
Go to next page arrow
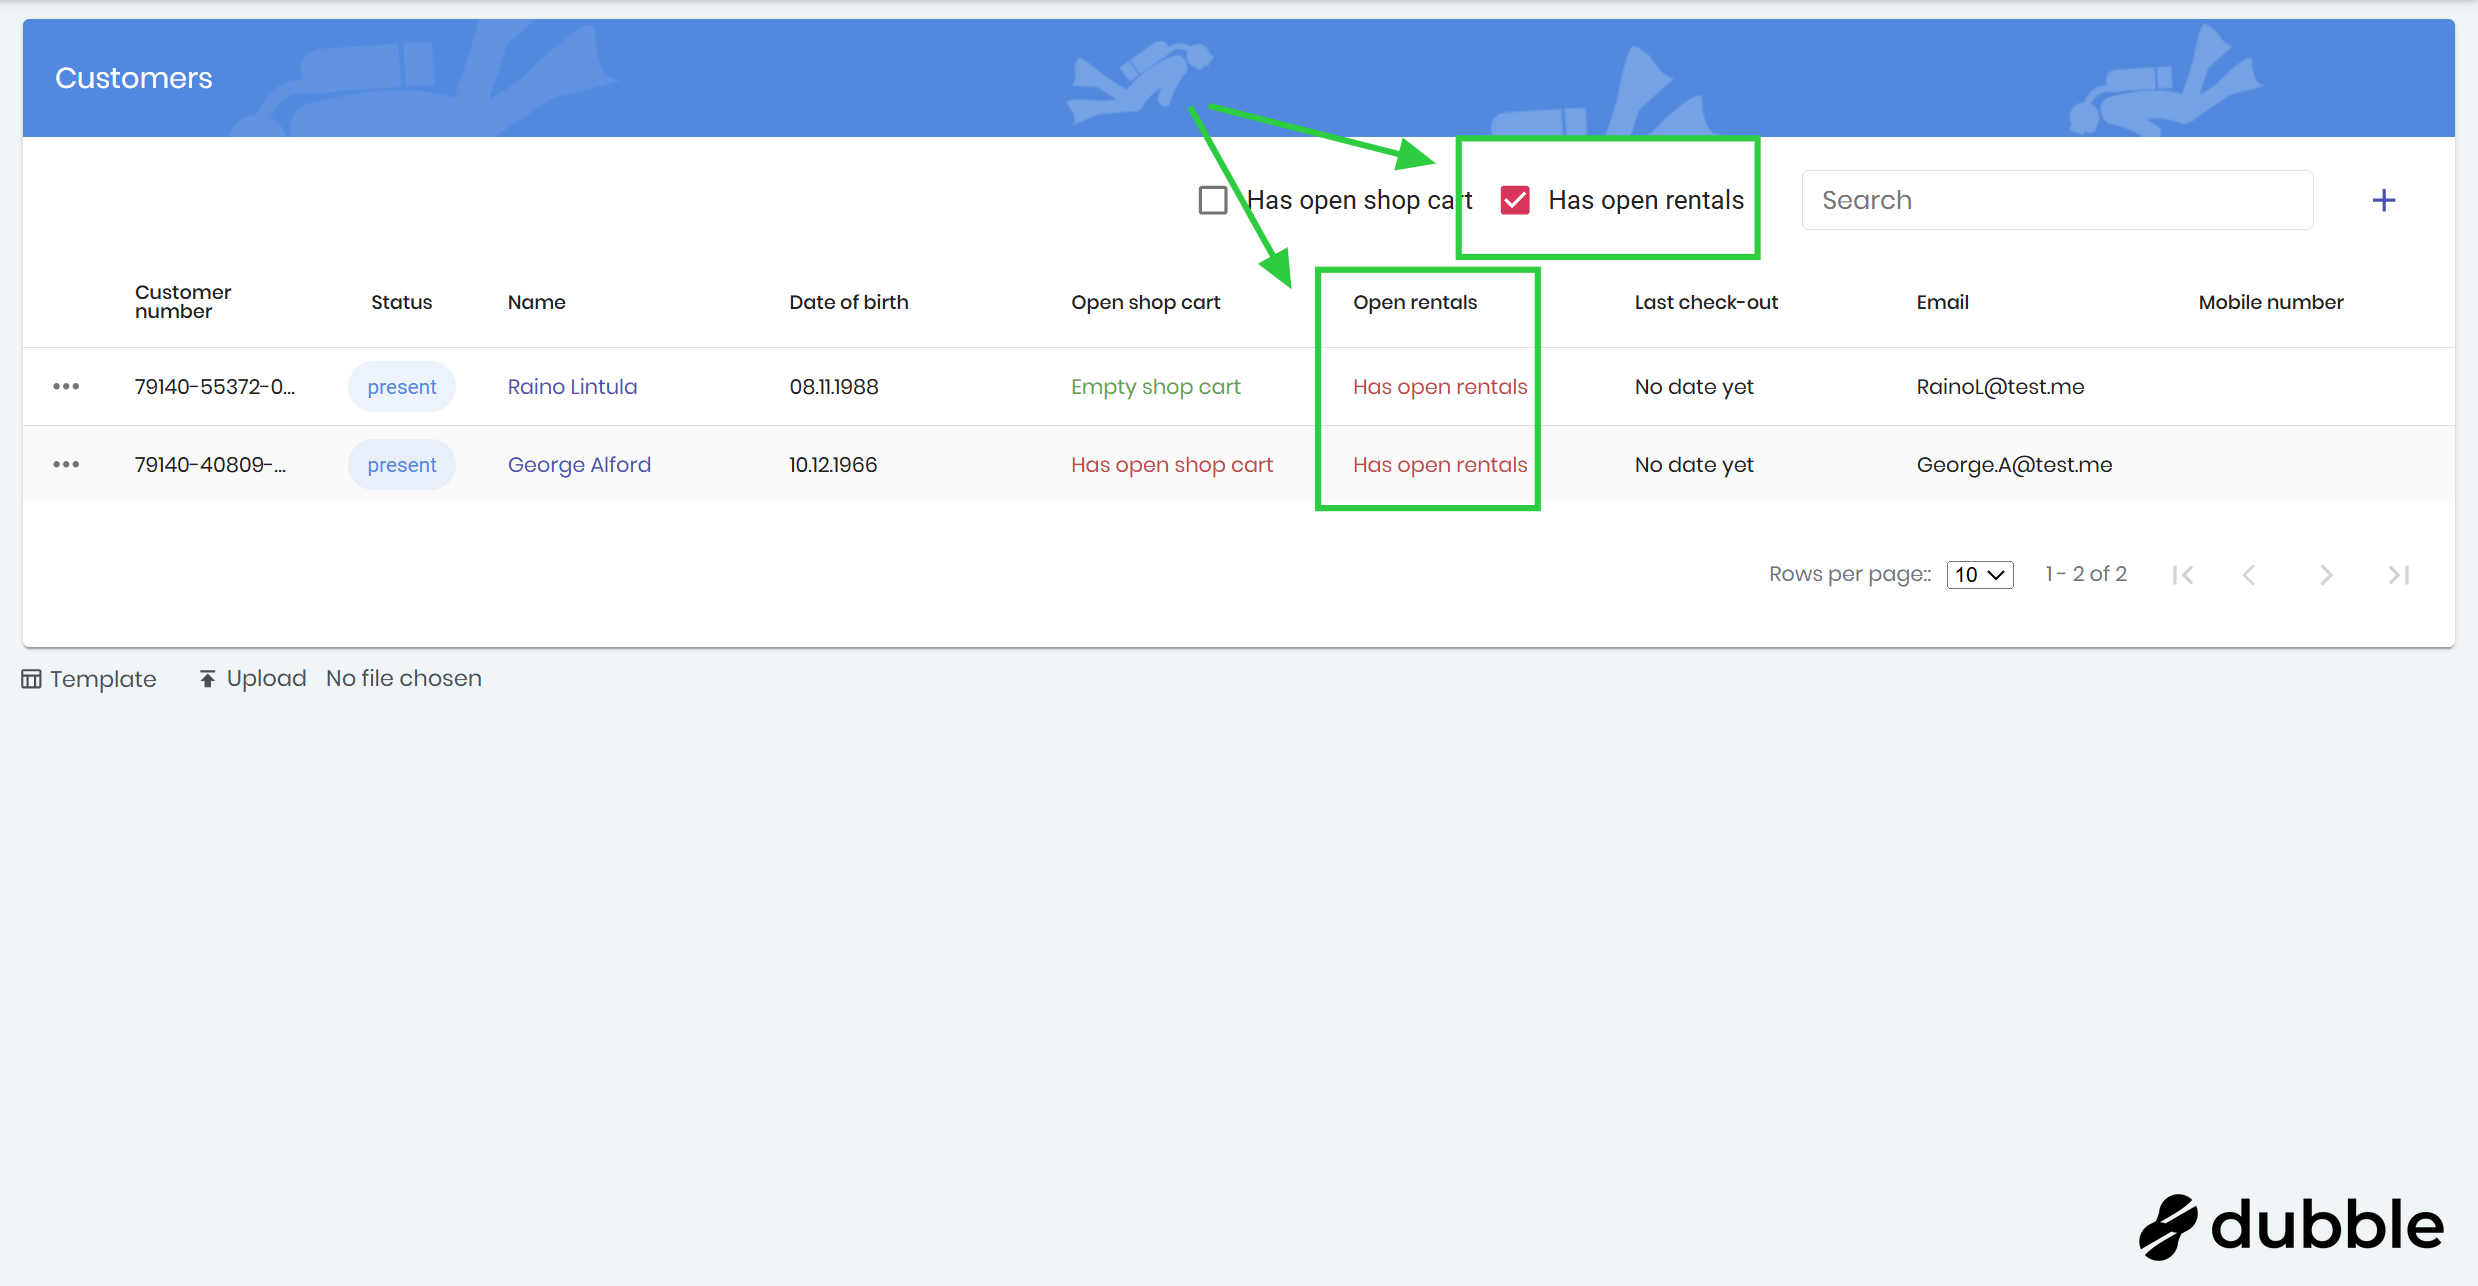tap(2326, 575)
